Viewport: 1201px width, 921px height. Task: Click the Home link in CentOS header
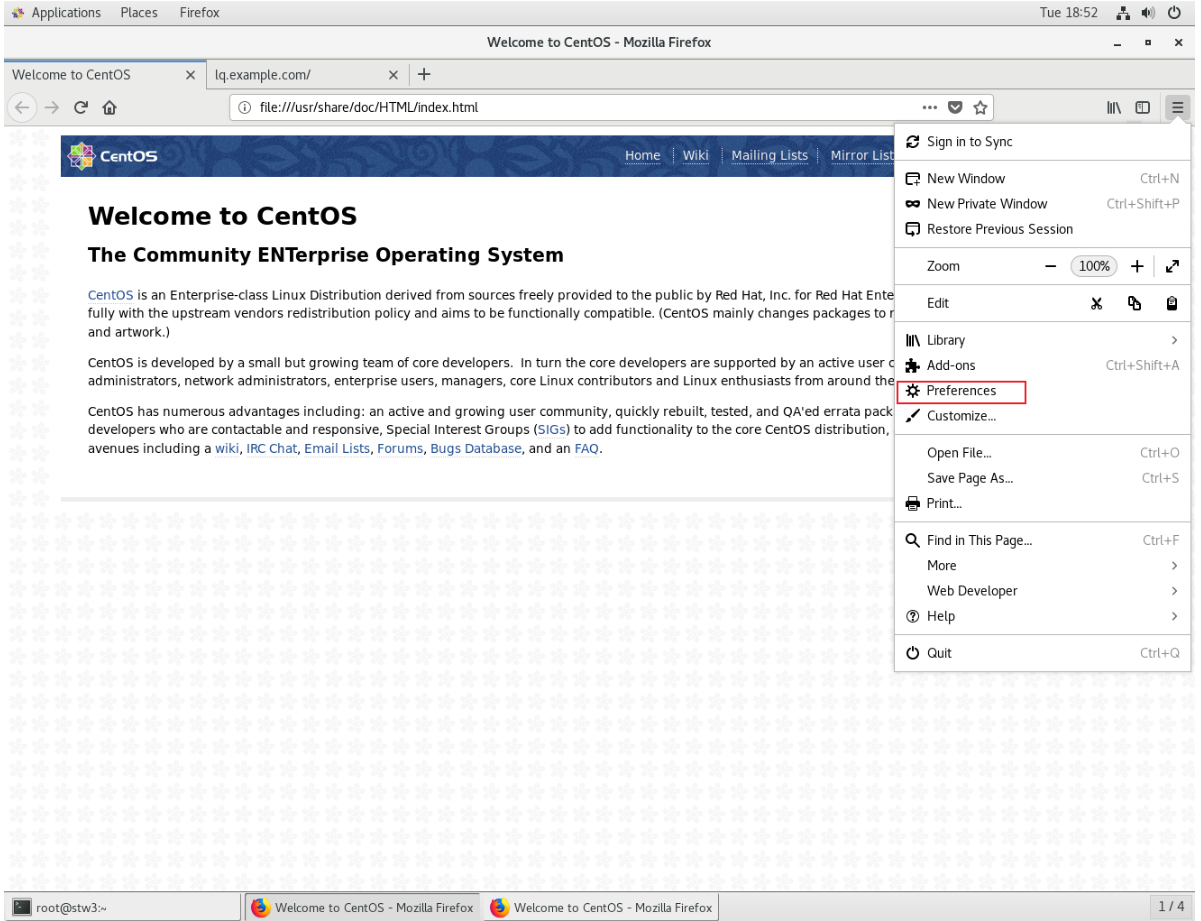643,155
